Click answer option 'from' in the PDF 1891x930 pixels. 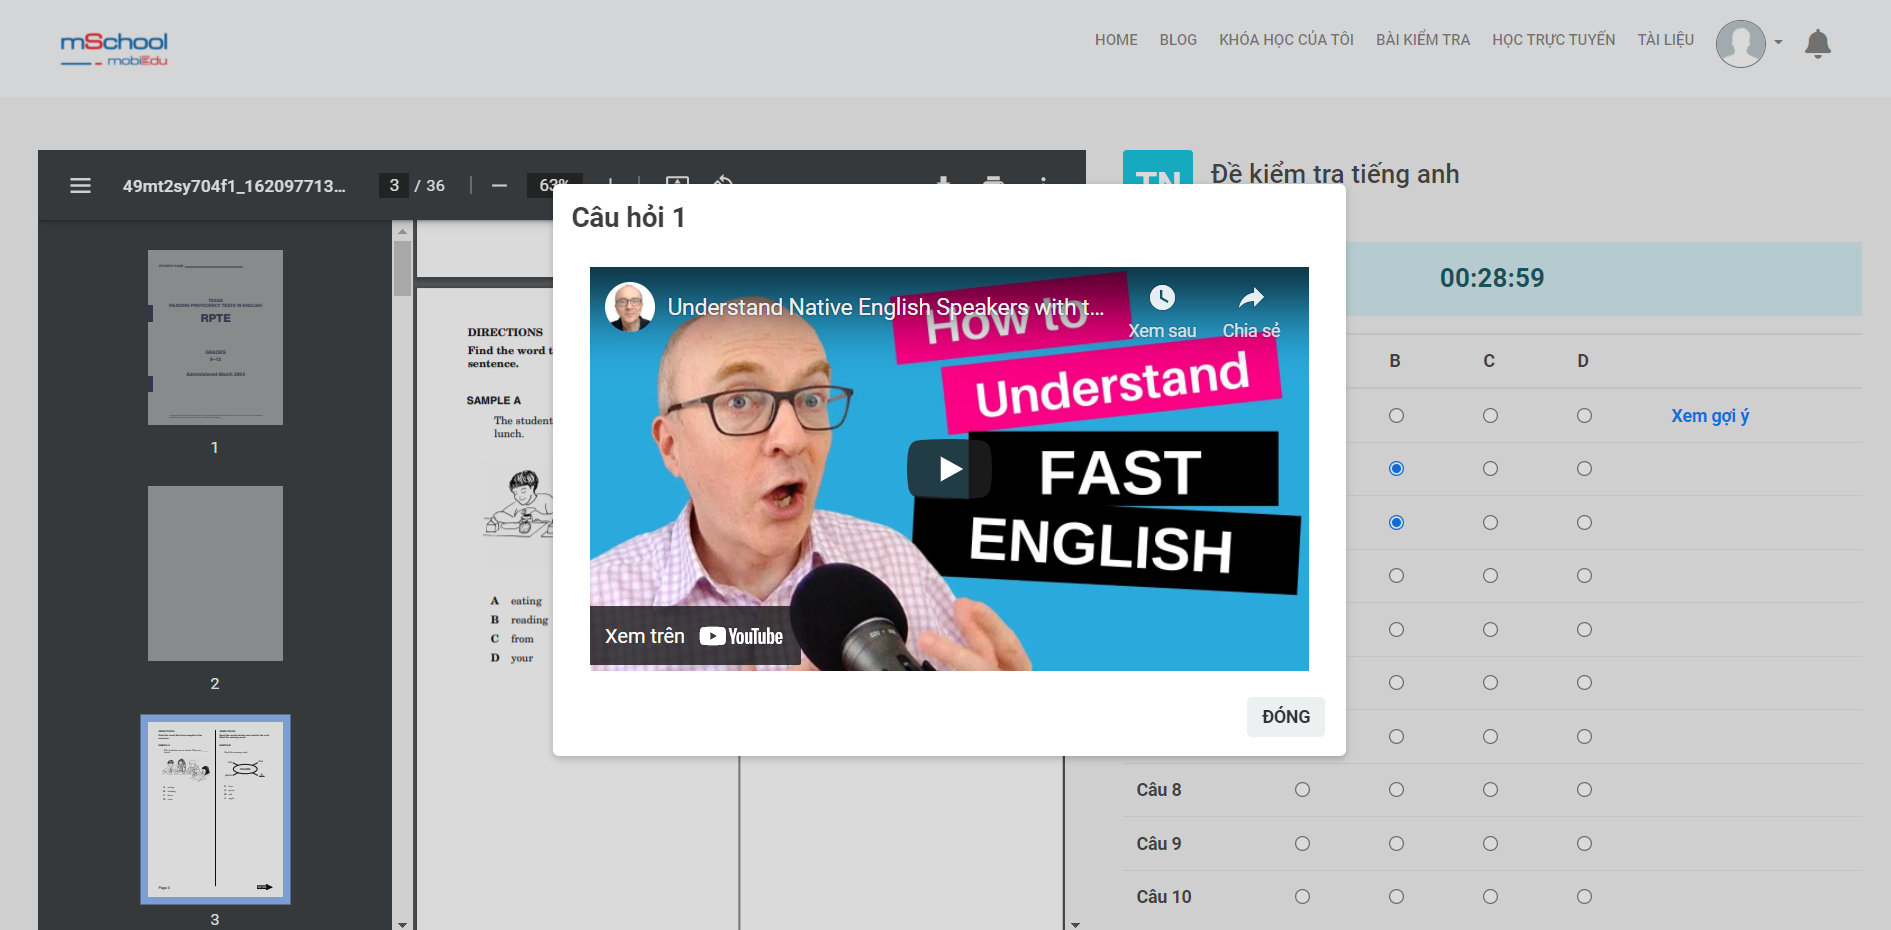click(x=522, y=639)
